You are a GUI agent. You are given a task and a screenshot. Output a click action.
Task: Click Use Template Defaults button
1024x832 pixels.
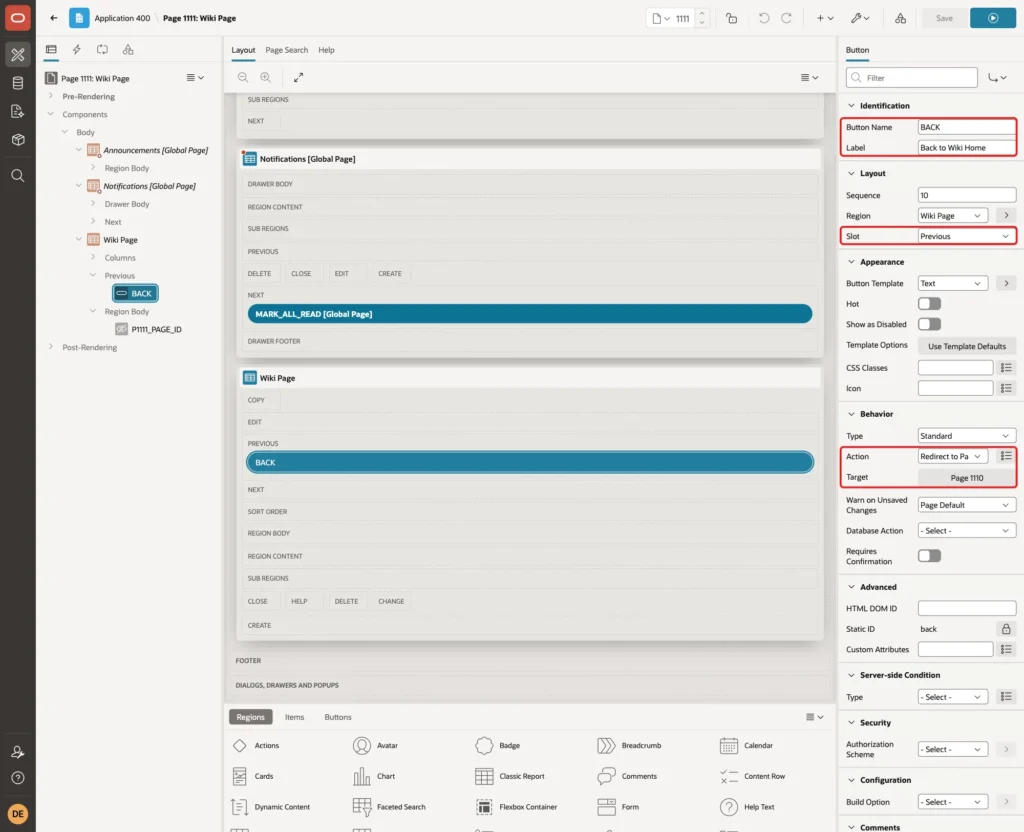coord(967,346)
